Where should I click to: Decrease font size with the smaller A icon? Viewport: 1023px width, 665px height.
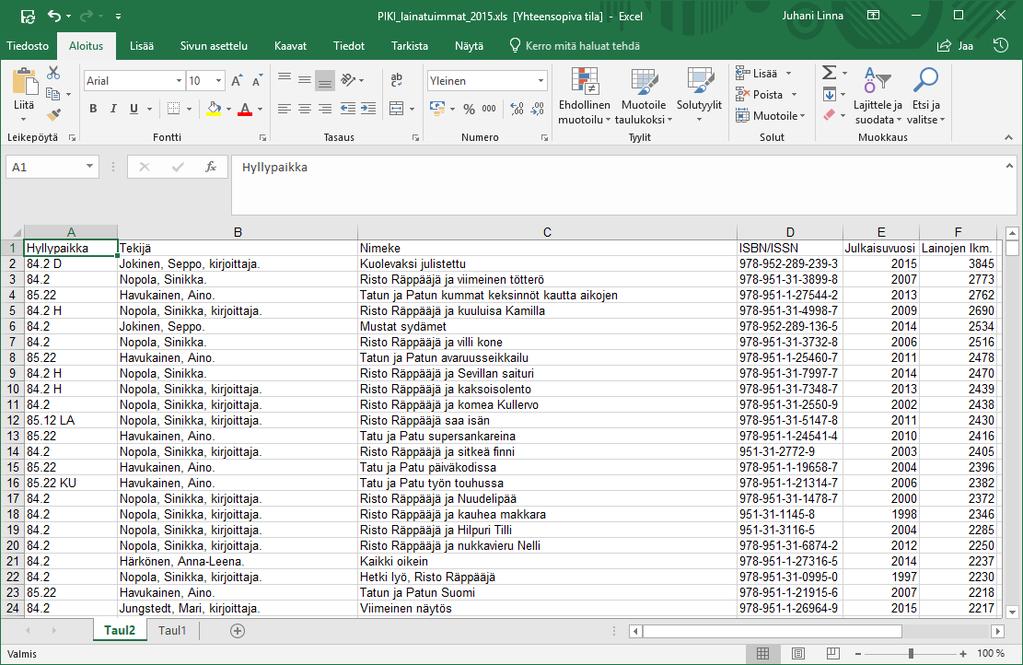pos(257,81)
